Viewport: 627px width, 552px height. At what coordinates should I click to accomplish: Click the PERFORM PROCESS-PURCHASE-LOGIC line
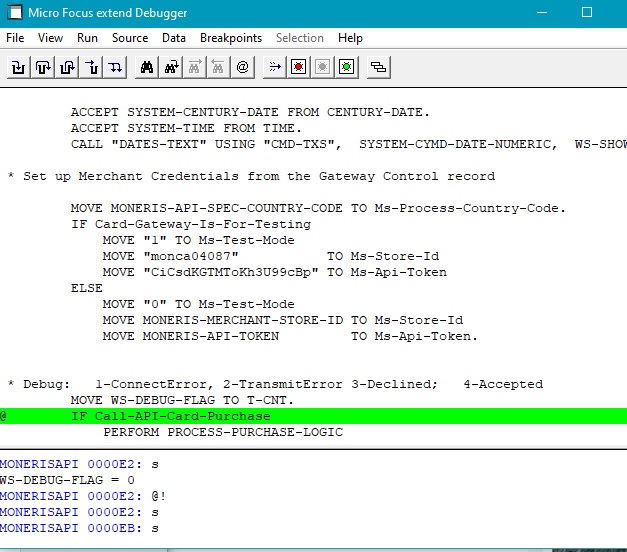click(x=223, y=432)
